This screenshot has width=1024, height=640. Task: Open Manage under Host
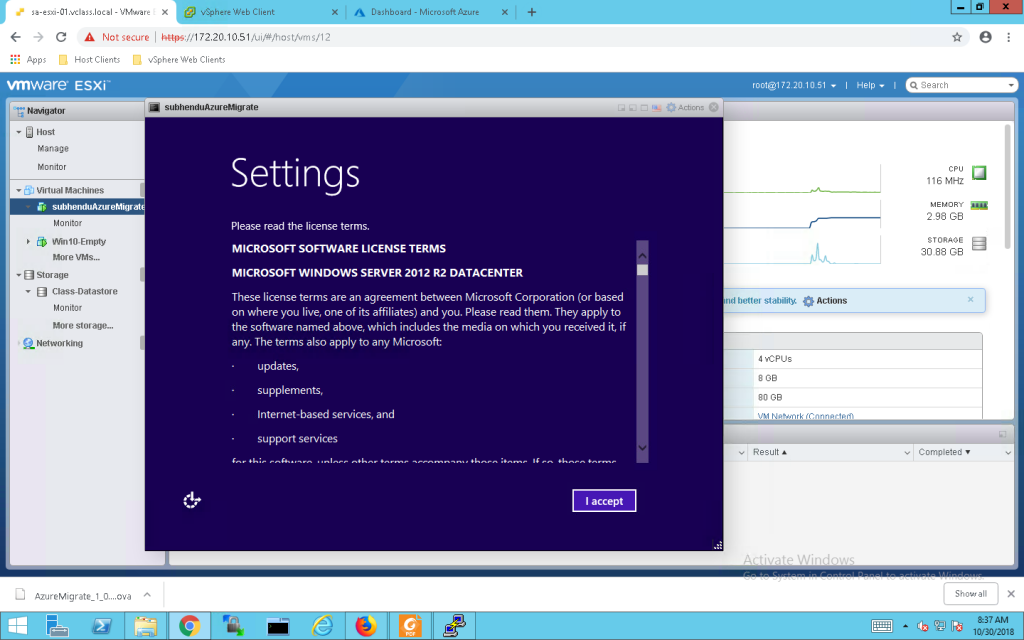53,149
